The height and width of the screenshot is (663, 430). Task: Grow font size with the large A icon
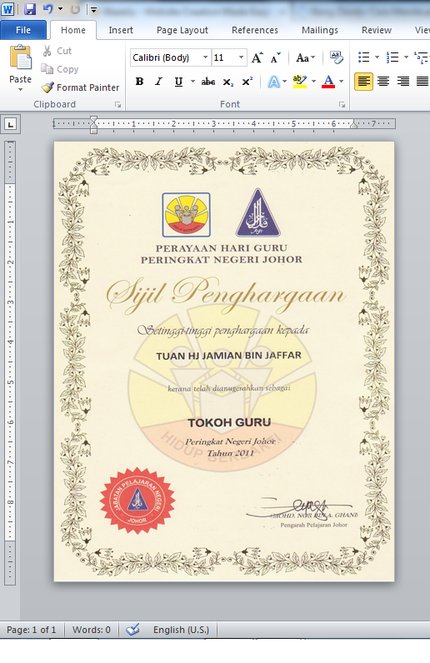tap(257, 58)
